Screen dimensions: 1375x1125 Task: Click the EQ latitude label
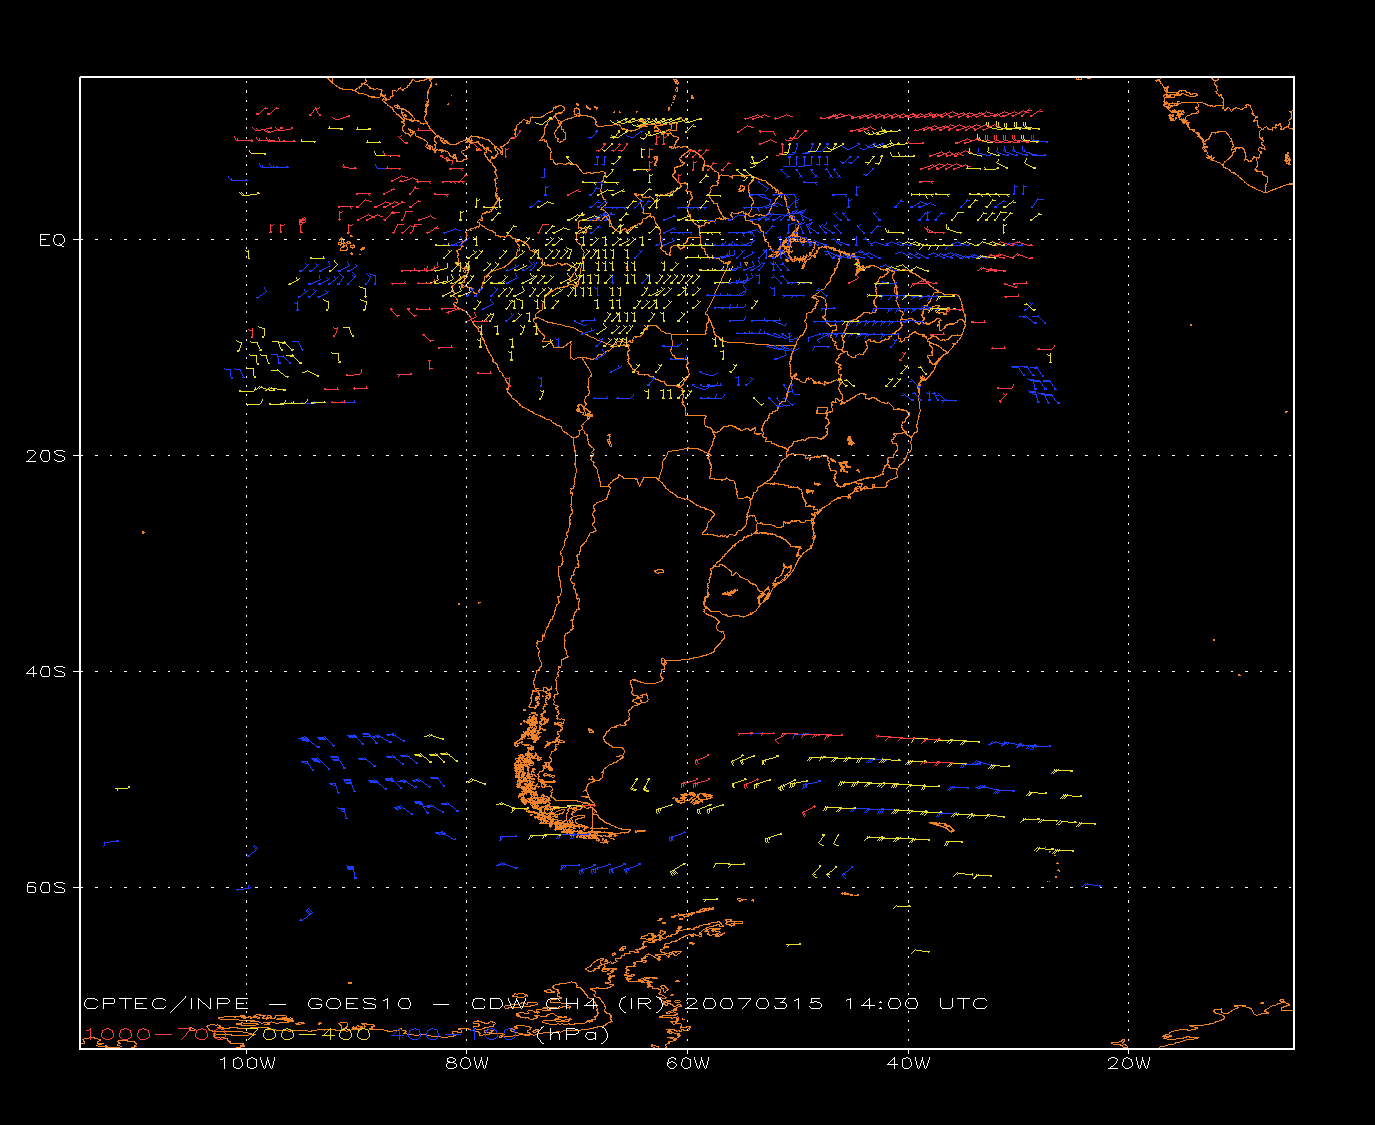pos(52,240)
